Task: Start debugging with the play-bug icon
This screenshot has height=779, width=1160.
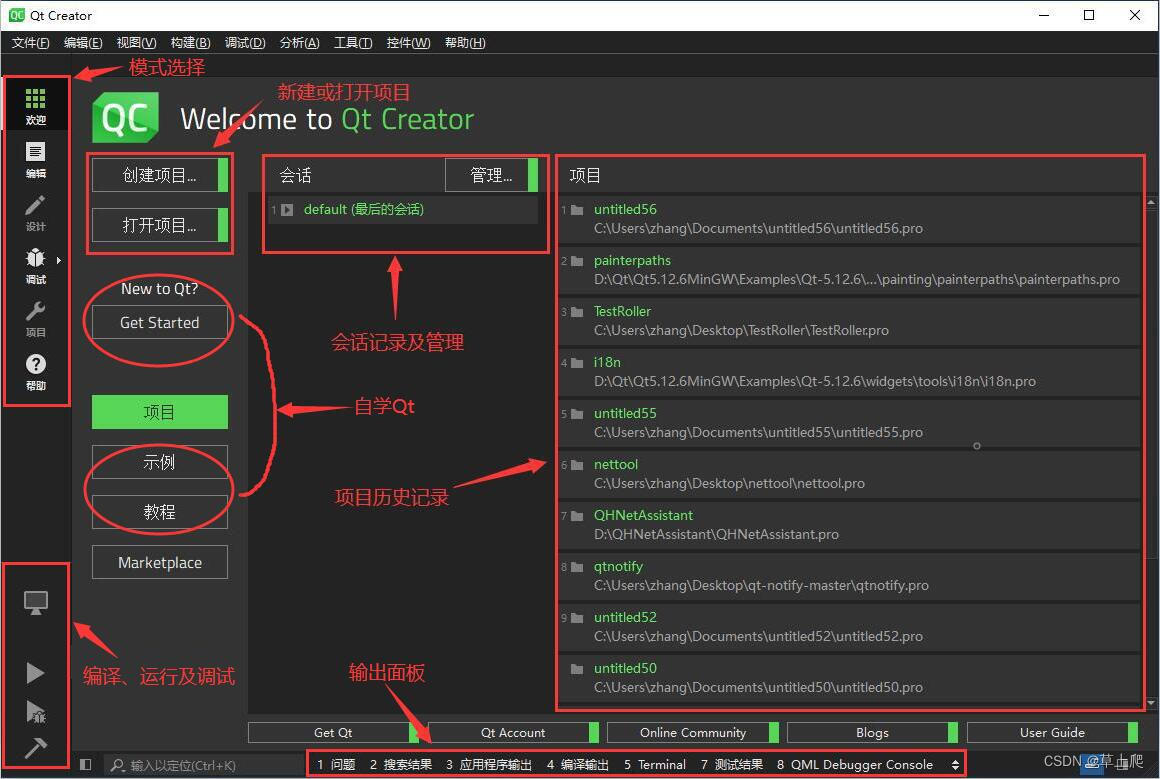Action: click(36, 712)
